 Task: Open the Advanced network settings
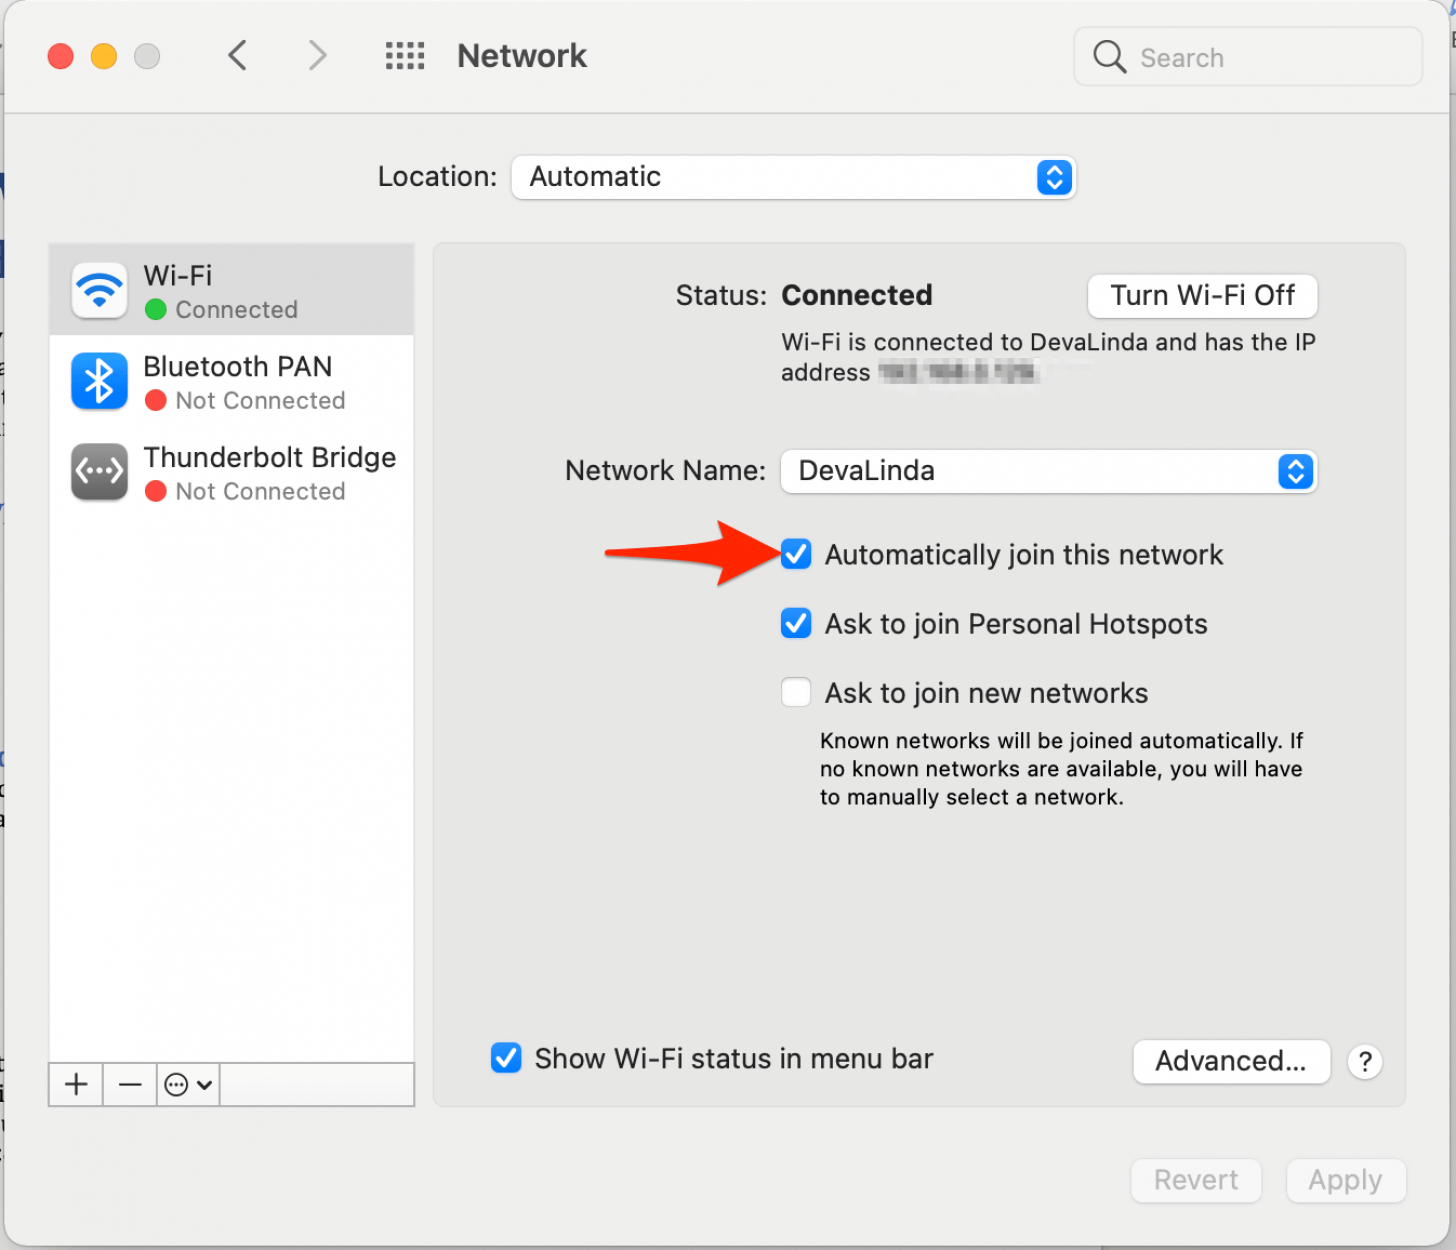point(1231,1061)
